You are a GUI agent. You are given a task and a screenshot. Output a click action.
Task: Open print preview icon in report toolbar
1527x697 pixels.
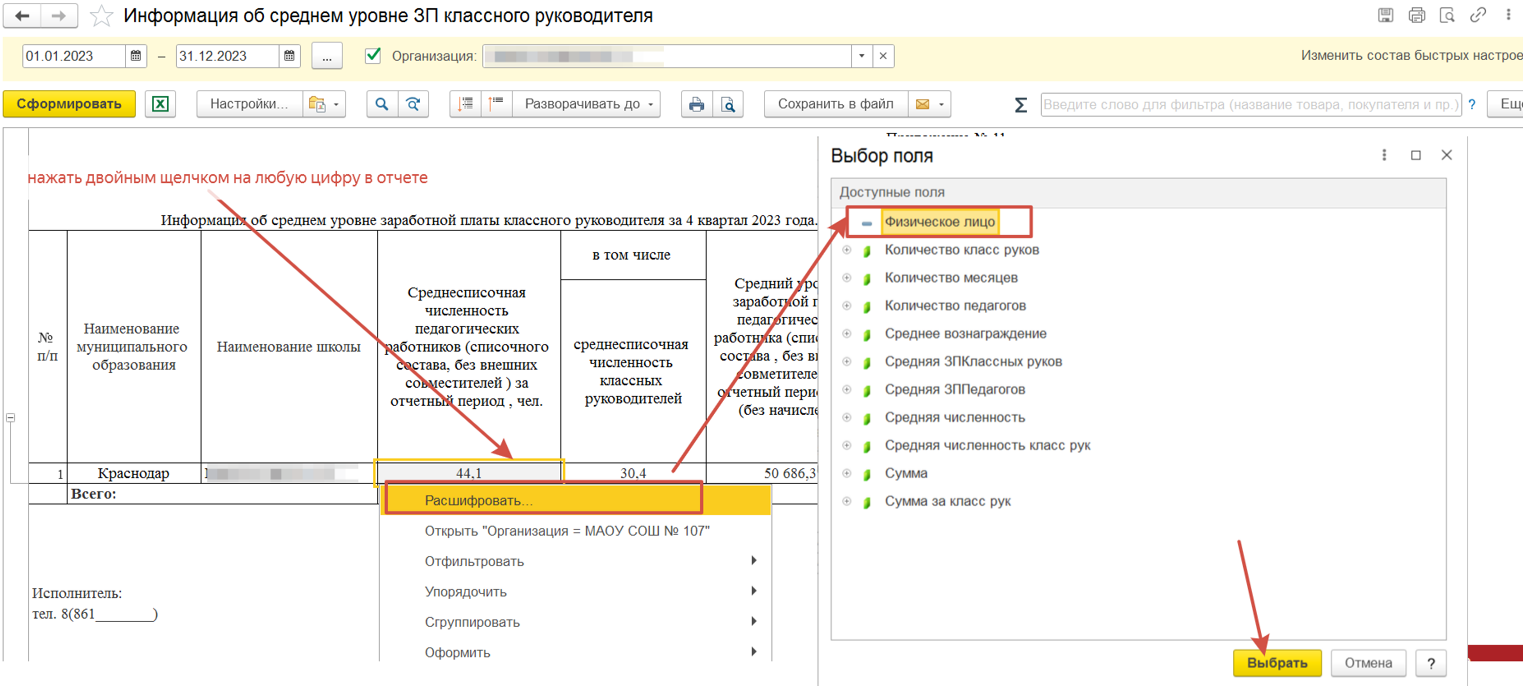(x=729, y=104)
